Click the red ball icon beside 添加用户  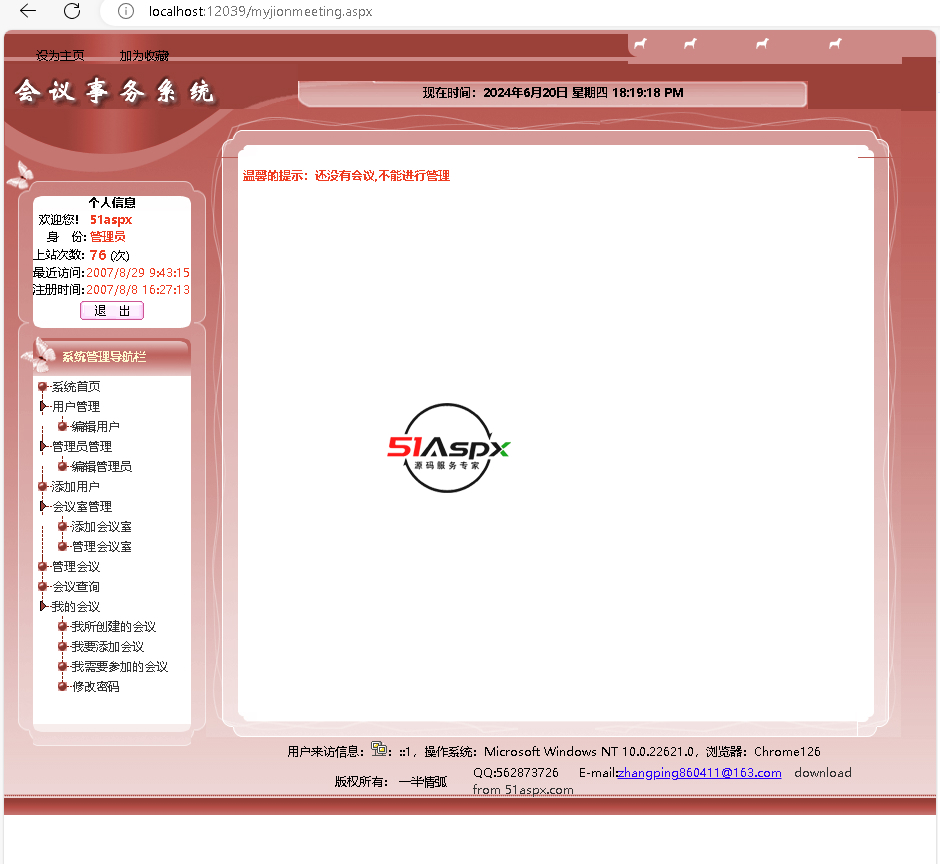(43, 486)
